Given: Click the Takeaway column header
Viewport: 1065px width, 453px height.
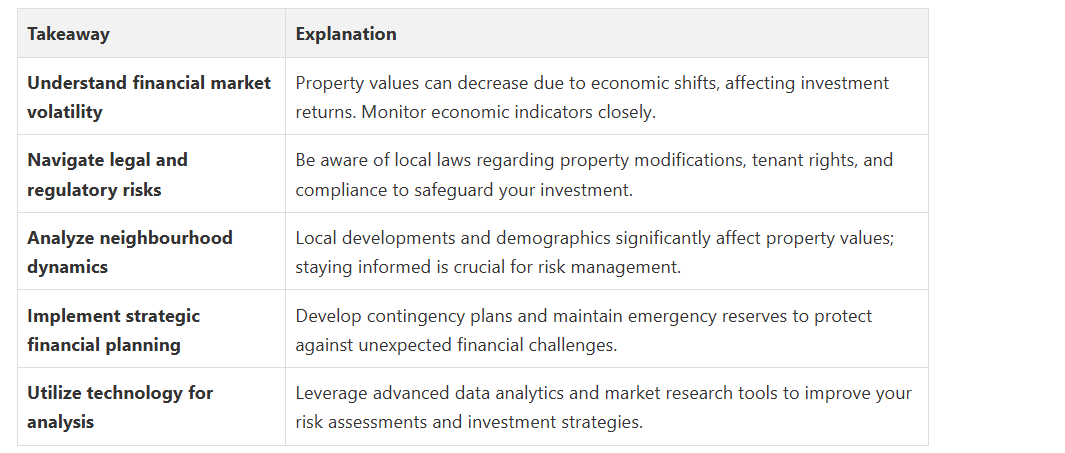Looking at the screenshot, I should pyautogui.click(x=151, y=33).
